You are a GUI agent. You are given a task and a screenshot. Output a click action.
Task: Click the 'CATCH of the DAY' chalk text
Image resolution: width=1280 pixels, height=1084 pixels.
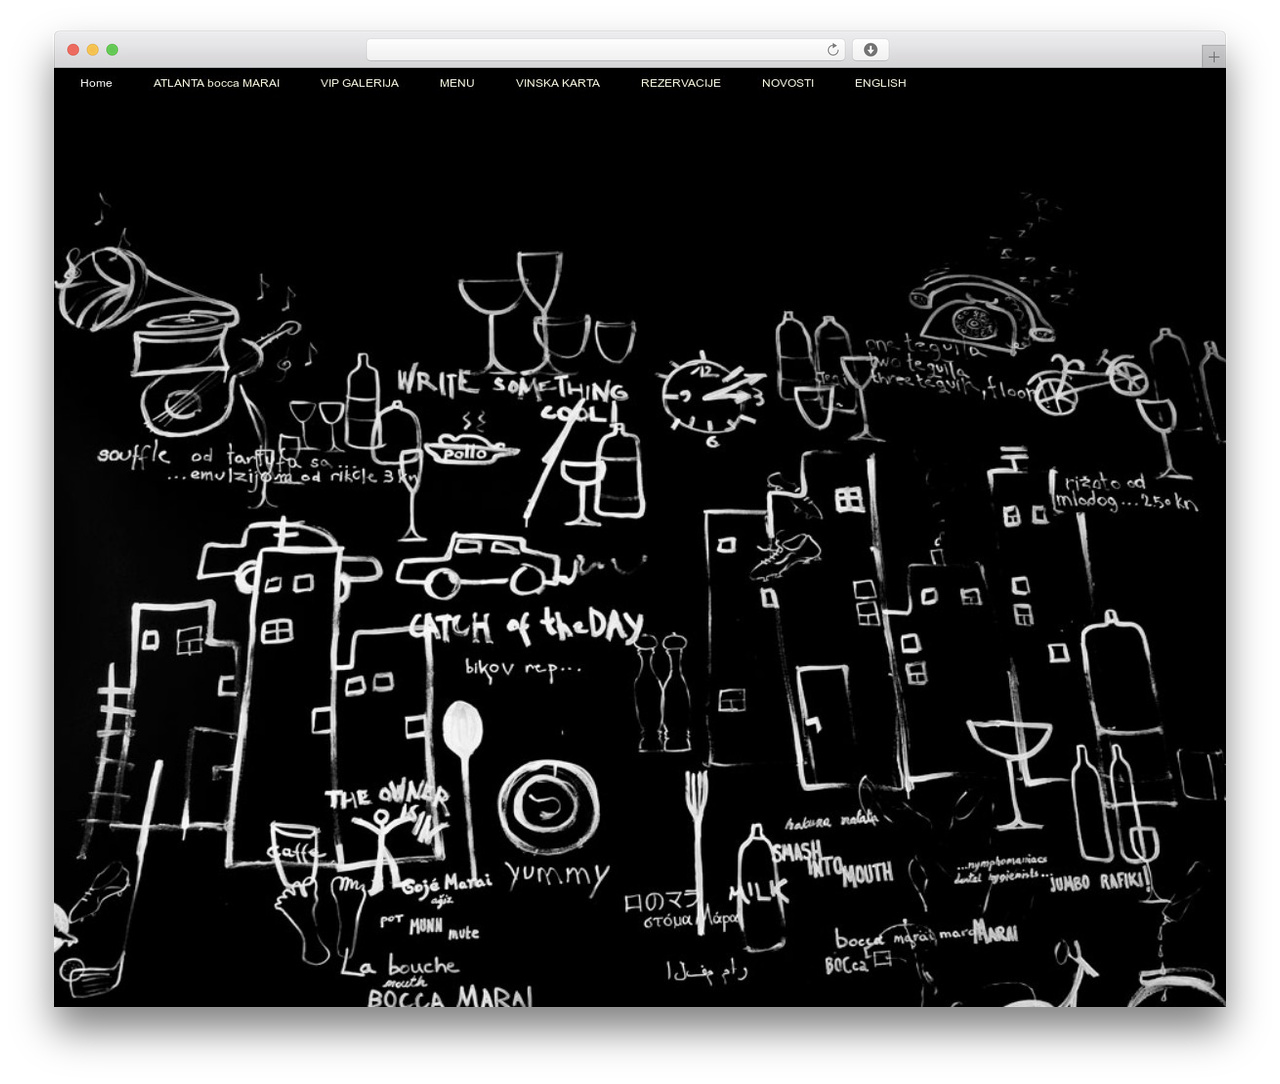(x=526, y=625)
